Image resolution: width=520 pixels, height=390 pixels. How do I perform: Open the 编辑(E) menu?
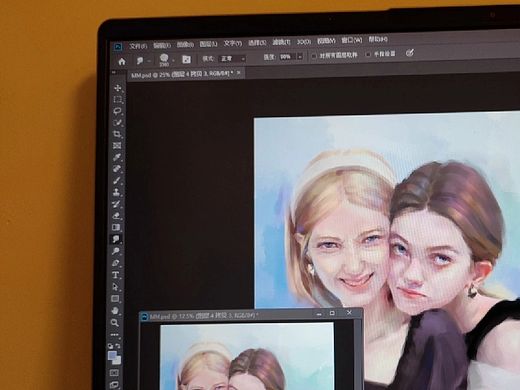(162, 45)
